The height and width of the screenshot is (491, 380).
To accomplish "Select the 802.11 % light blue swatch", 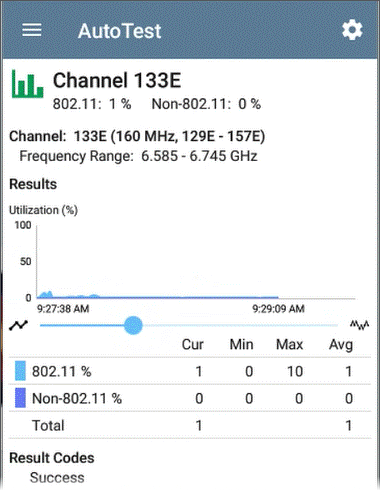I will tap(20, 371).
